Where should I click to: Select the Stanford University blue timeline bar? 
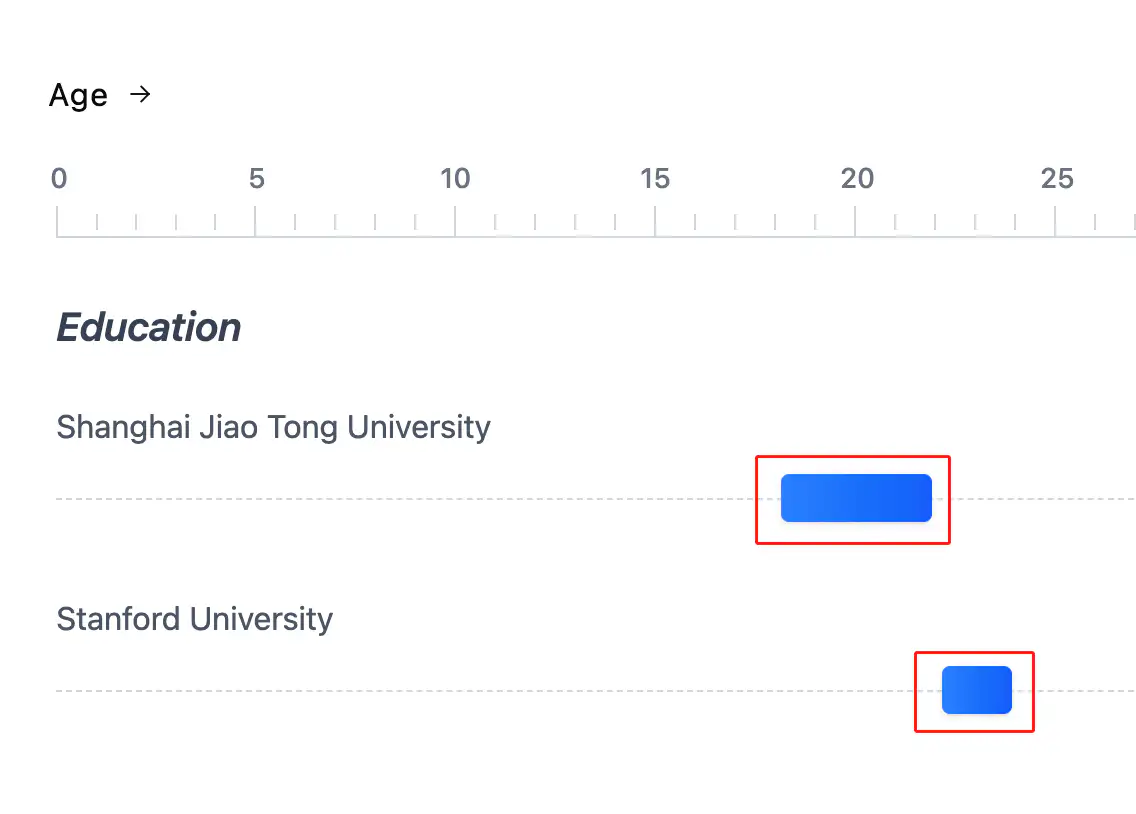click(977, 690)
